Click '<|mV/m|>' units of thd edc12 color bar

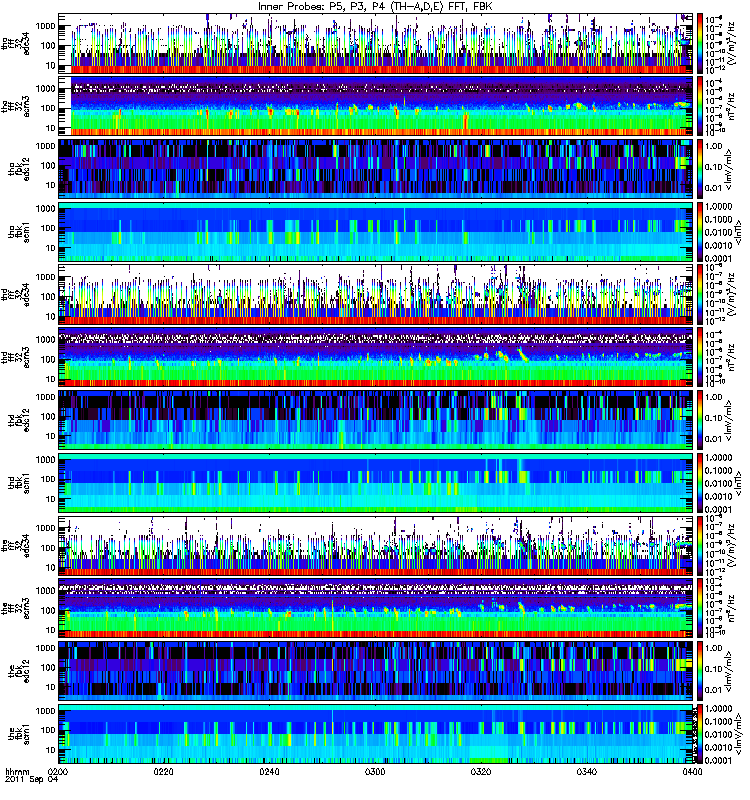coord(730,420)
